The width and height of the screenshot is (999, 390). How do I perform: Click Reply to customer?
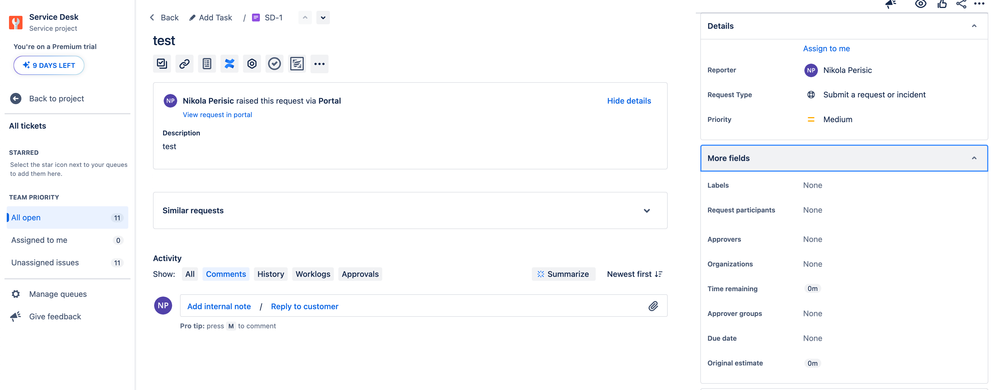click(305, 307)
